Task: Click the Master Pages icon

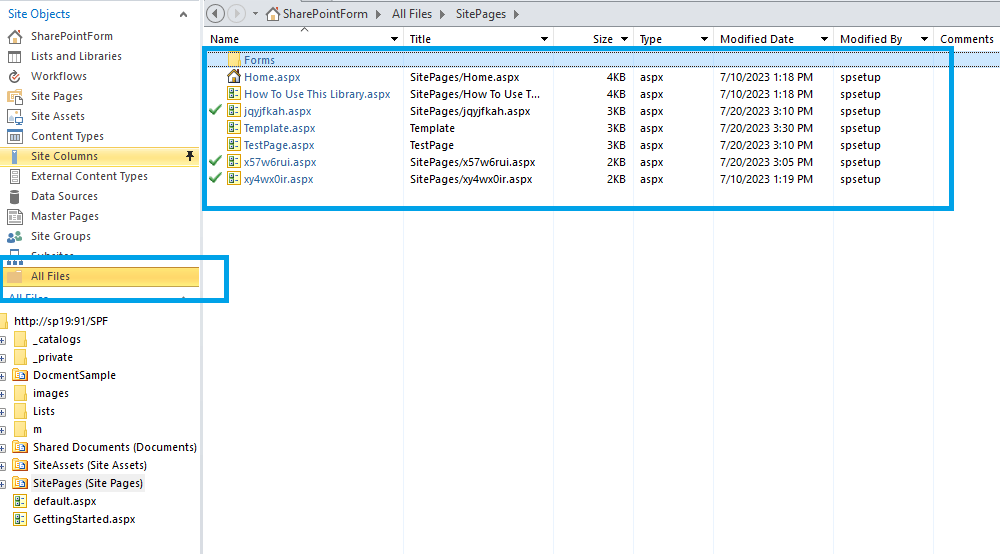Action: (15, 217)
